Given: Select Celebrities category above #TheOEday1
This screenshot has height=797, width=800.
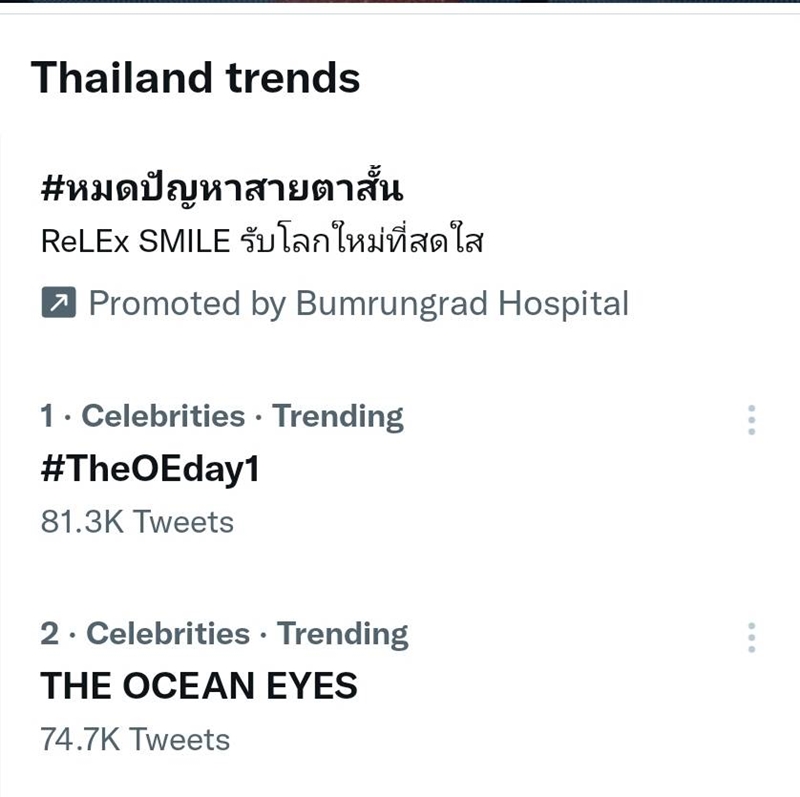Looking at the screenshot, I should [x=163, y=416].
